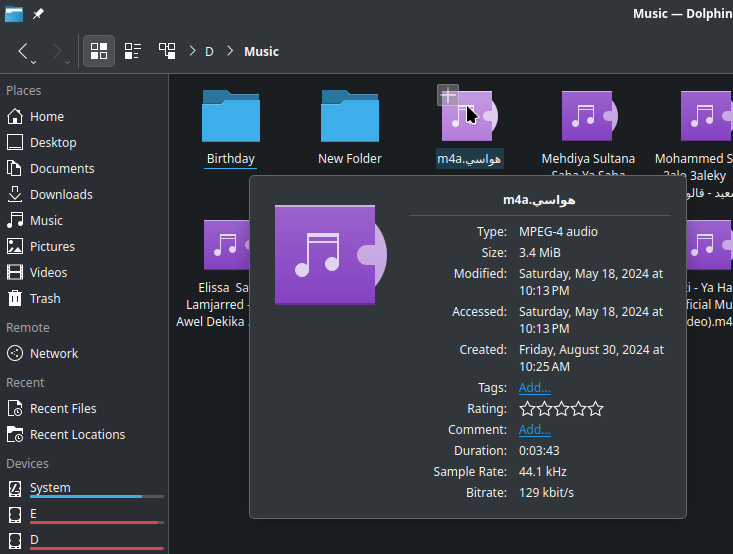Viewport: 733px width, 554px height.
Task: Open Music in Places sidebar
Action: coord(84,220)
